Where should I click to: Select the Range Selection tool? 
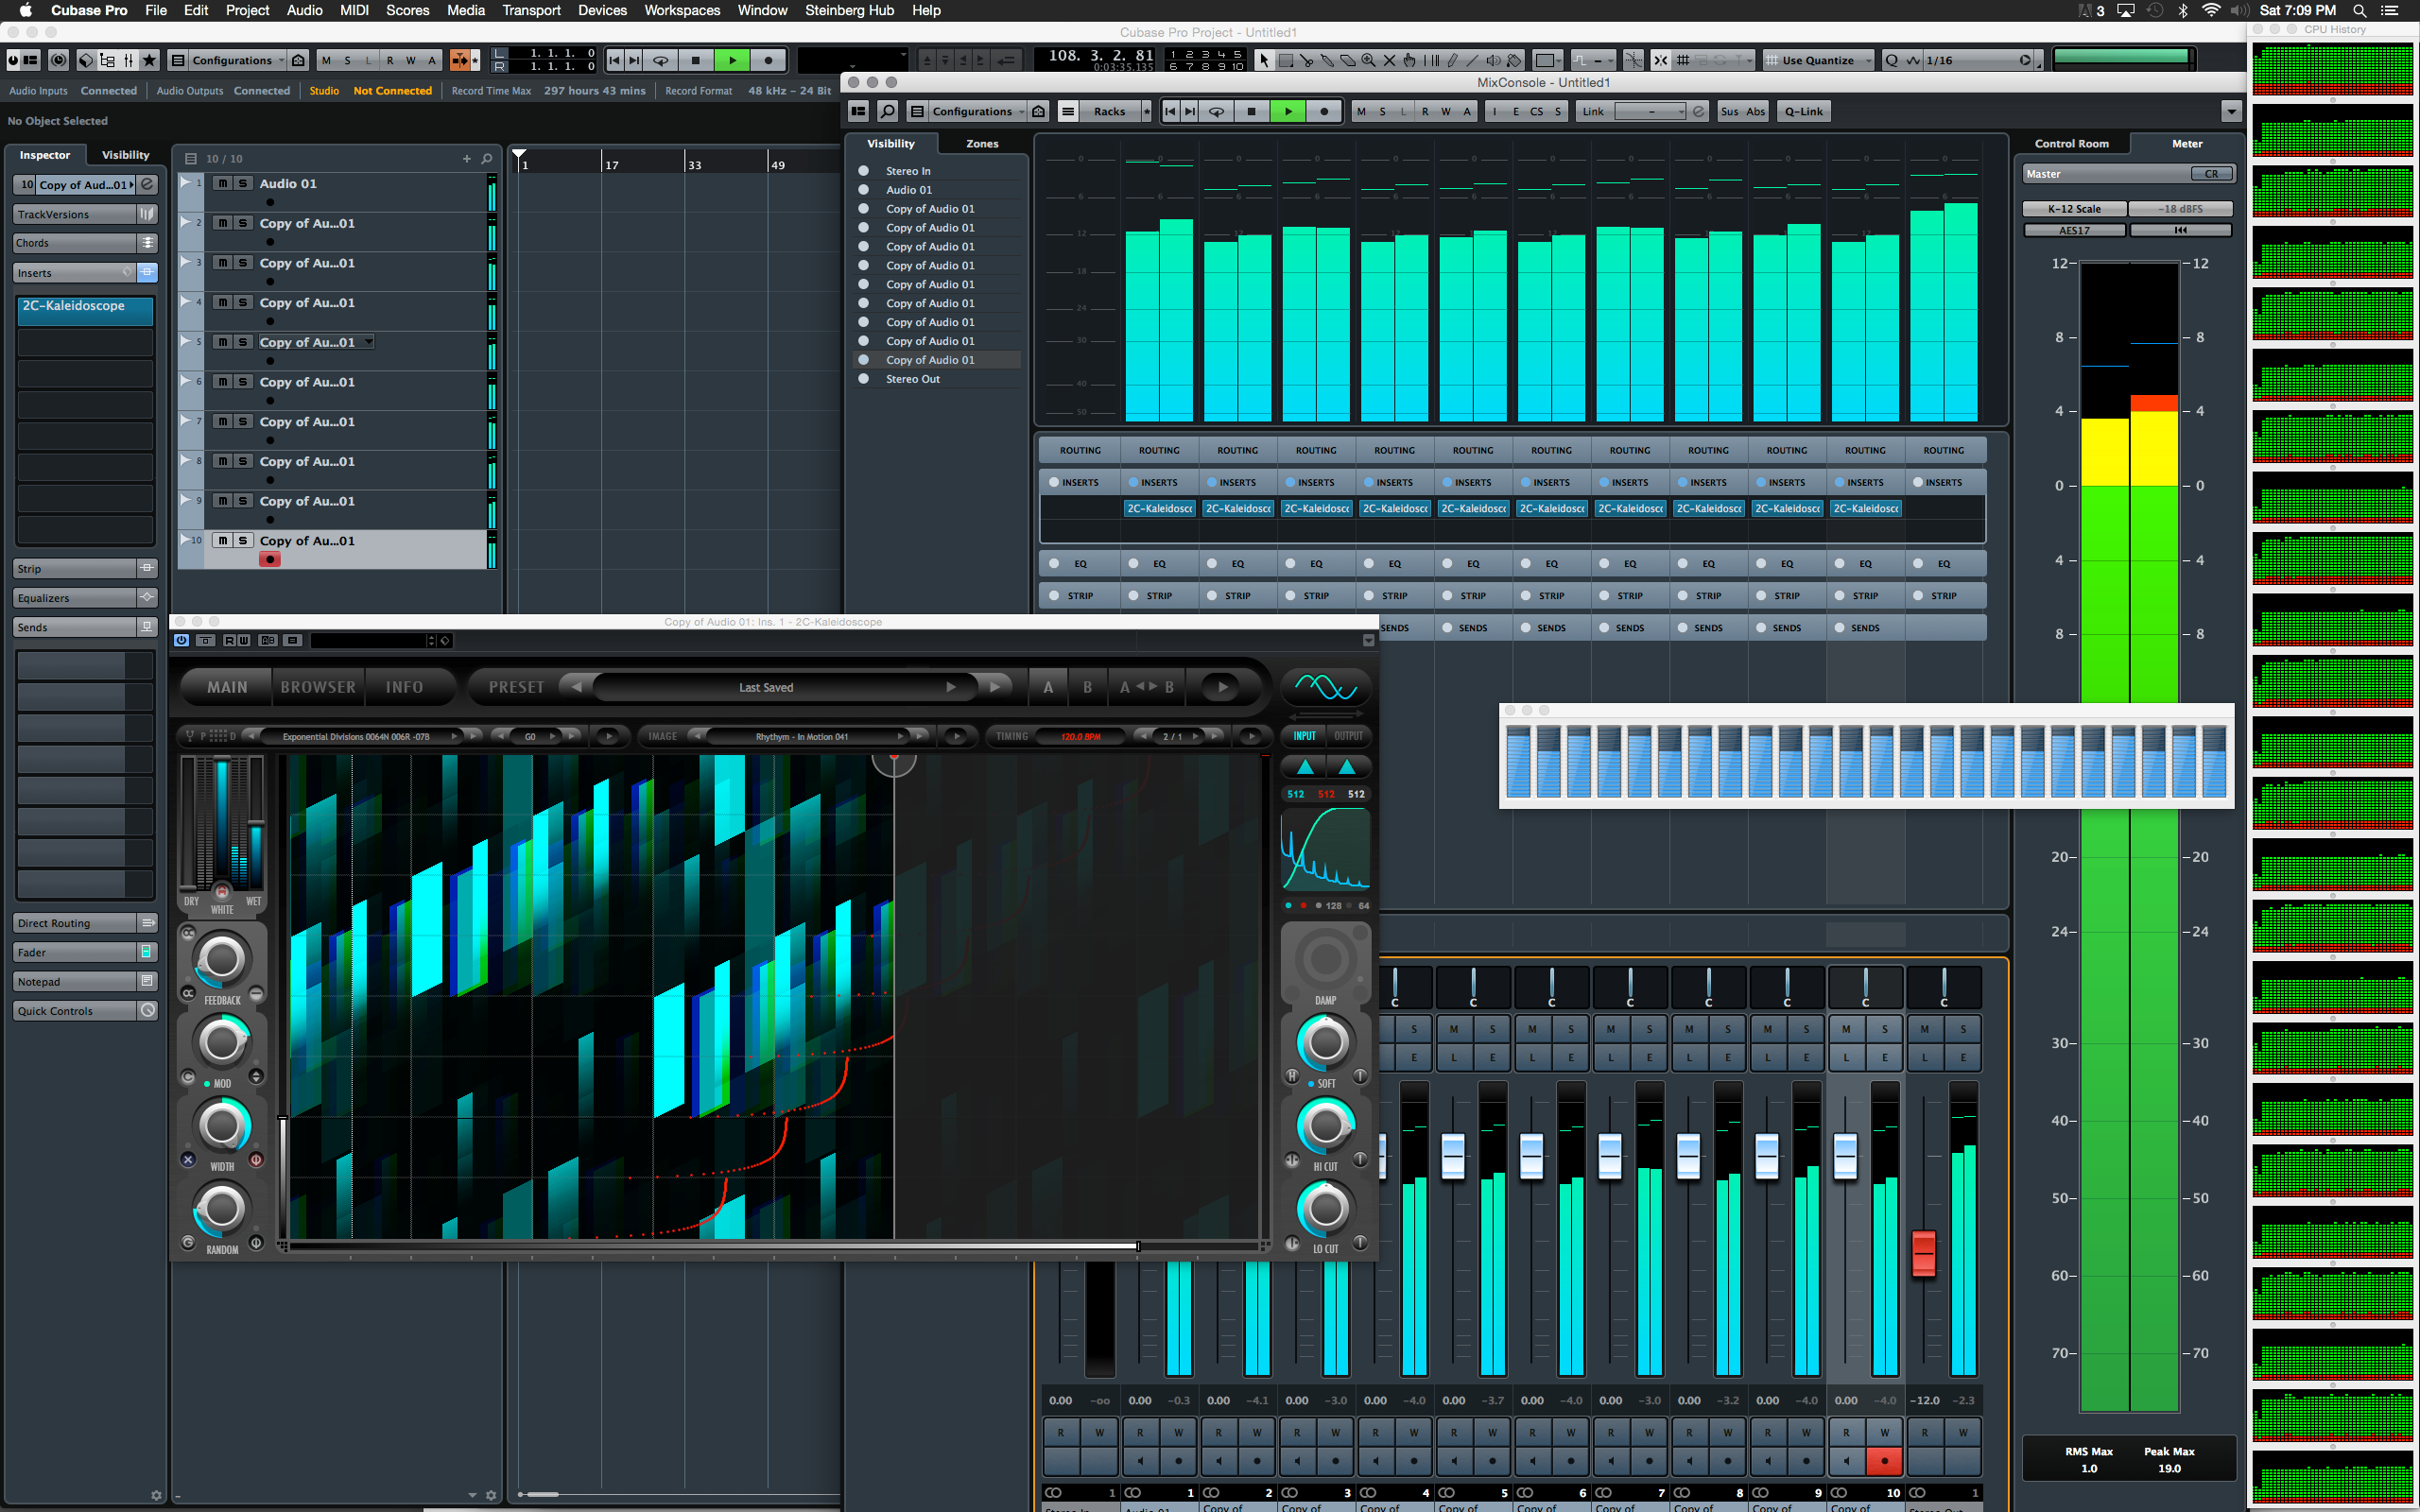(x=1286, y=60)
